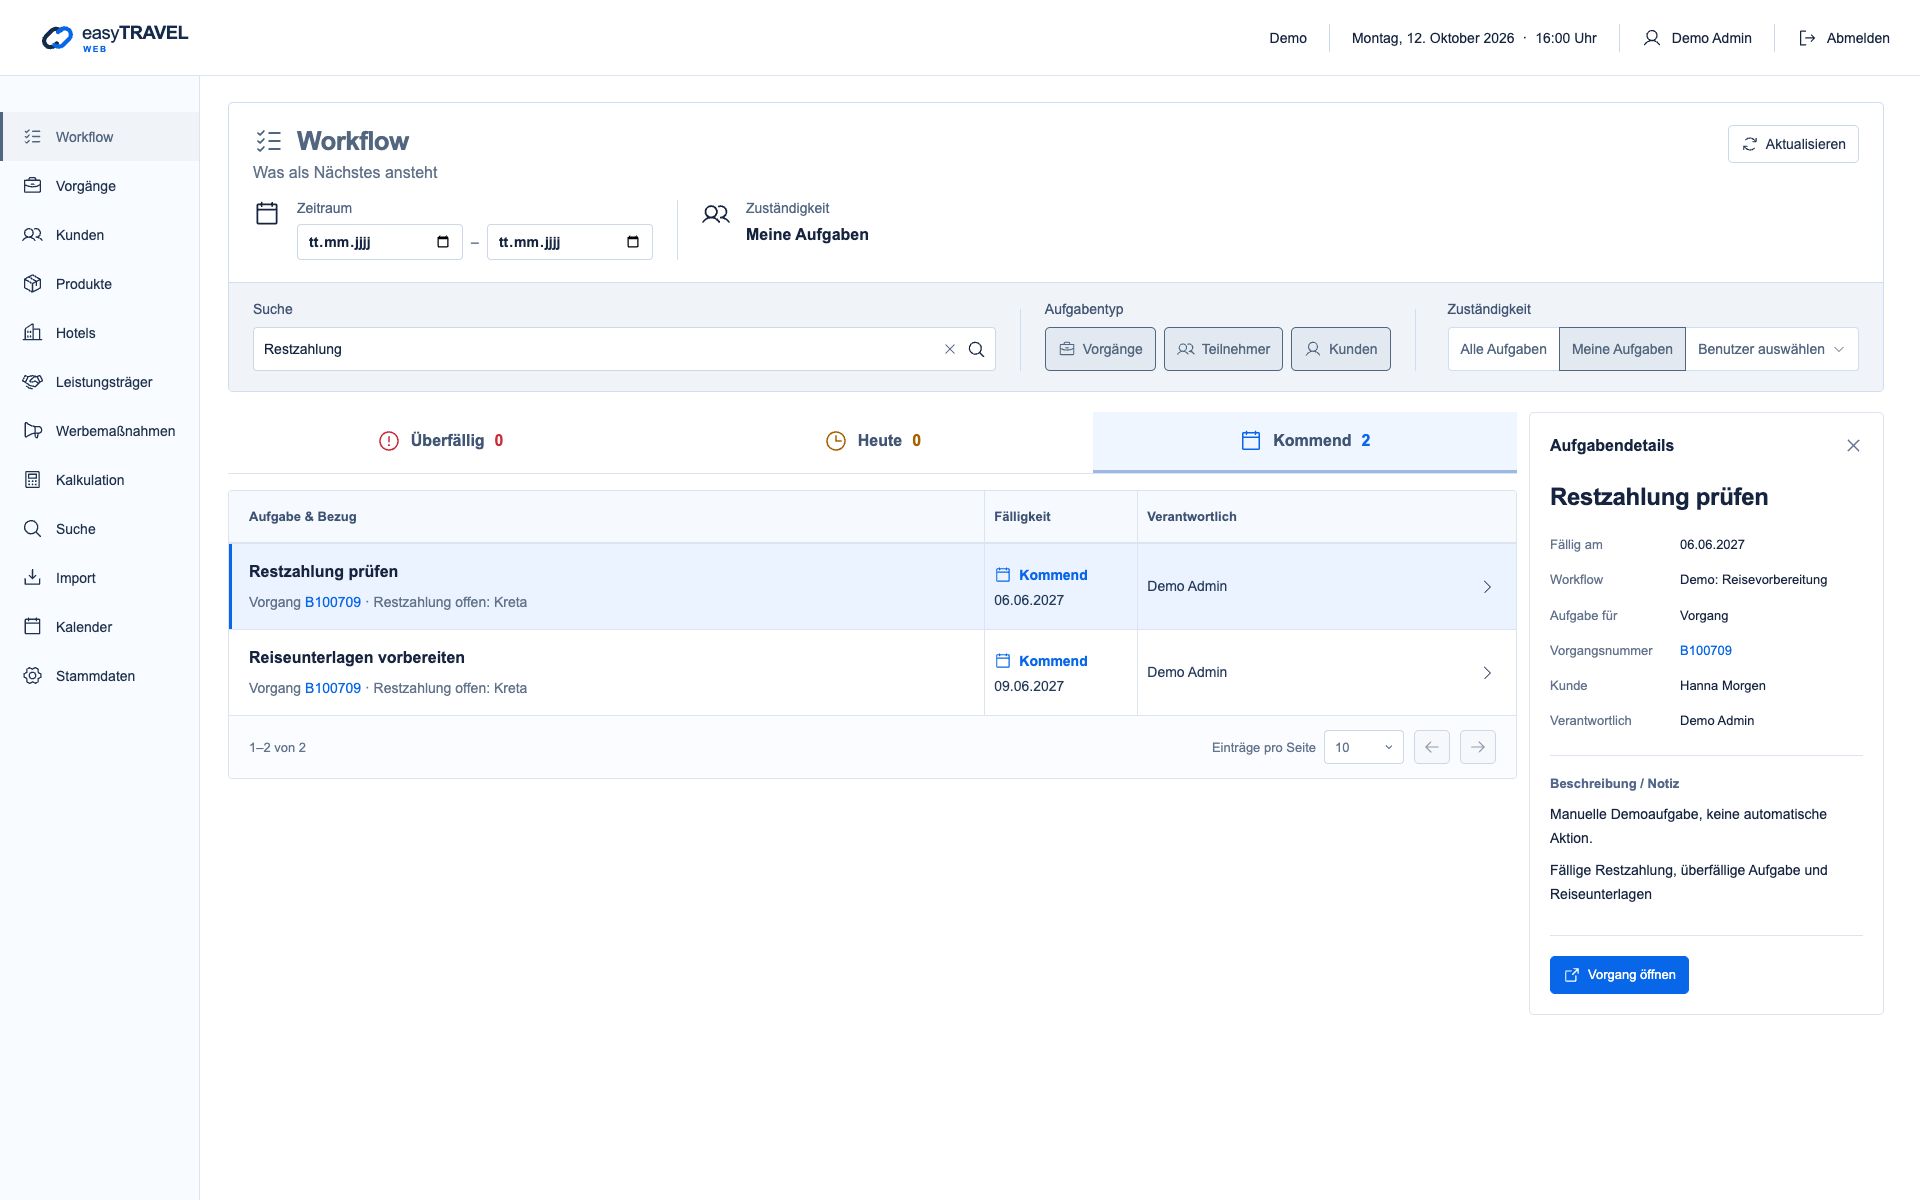
Task: Open Werbemaßnahmen in the sidebar
Action: click(100, 431)
